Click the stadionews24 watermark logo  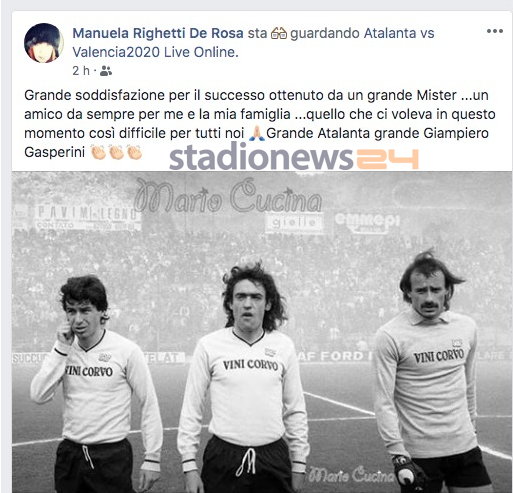click(294, 157)
